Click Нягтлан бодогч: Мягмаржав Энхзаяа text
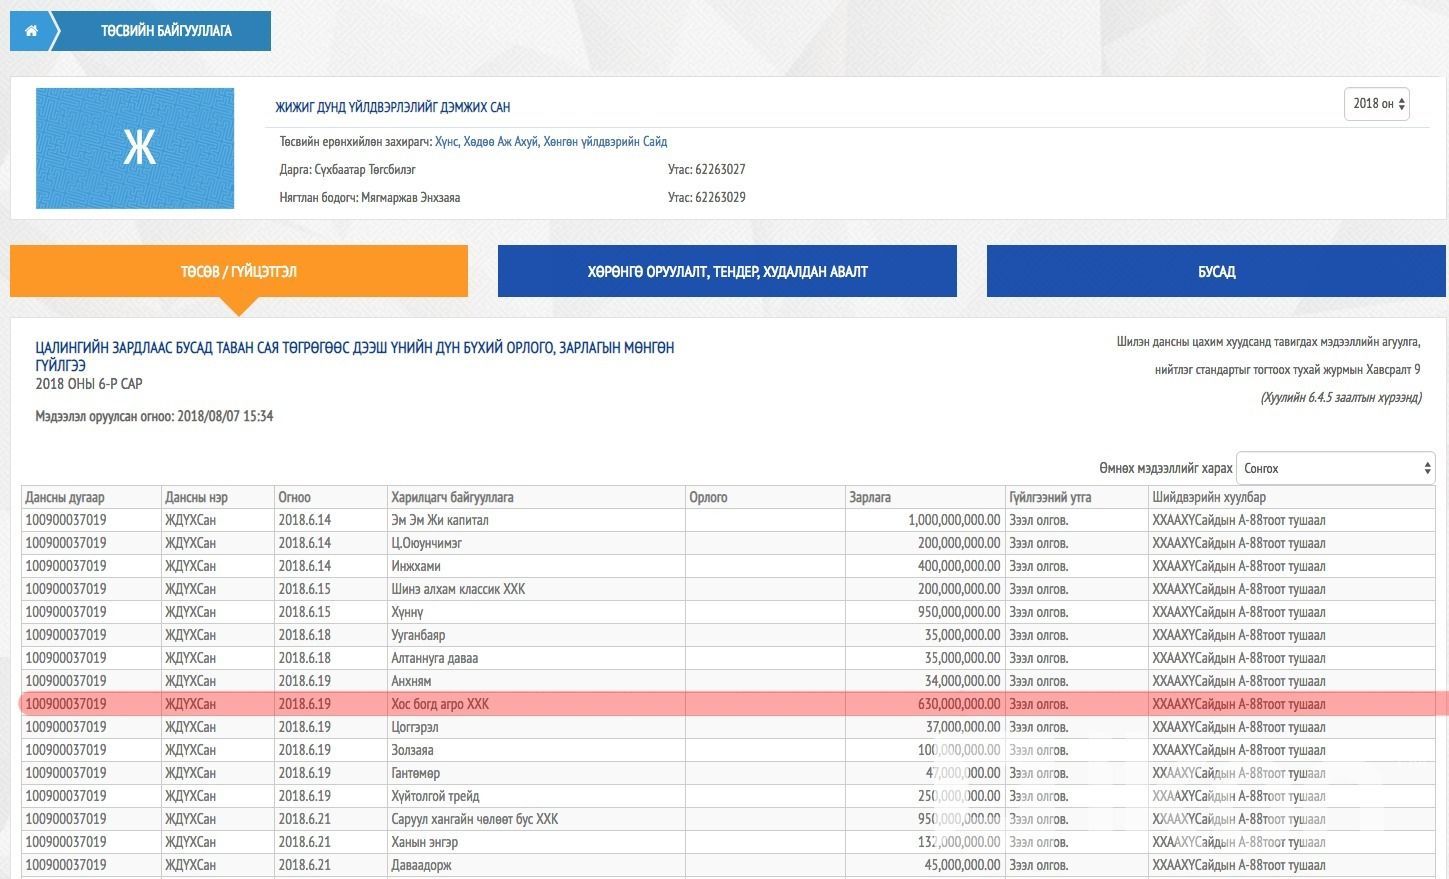 point(370,198)
